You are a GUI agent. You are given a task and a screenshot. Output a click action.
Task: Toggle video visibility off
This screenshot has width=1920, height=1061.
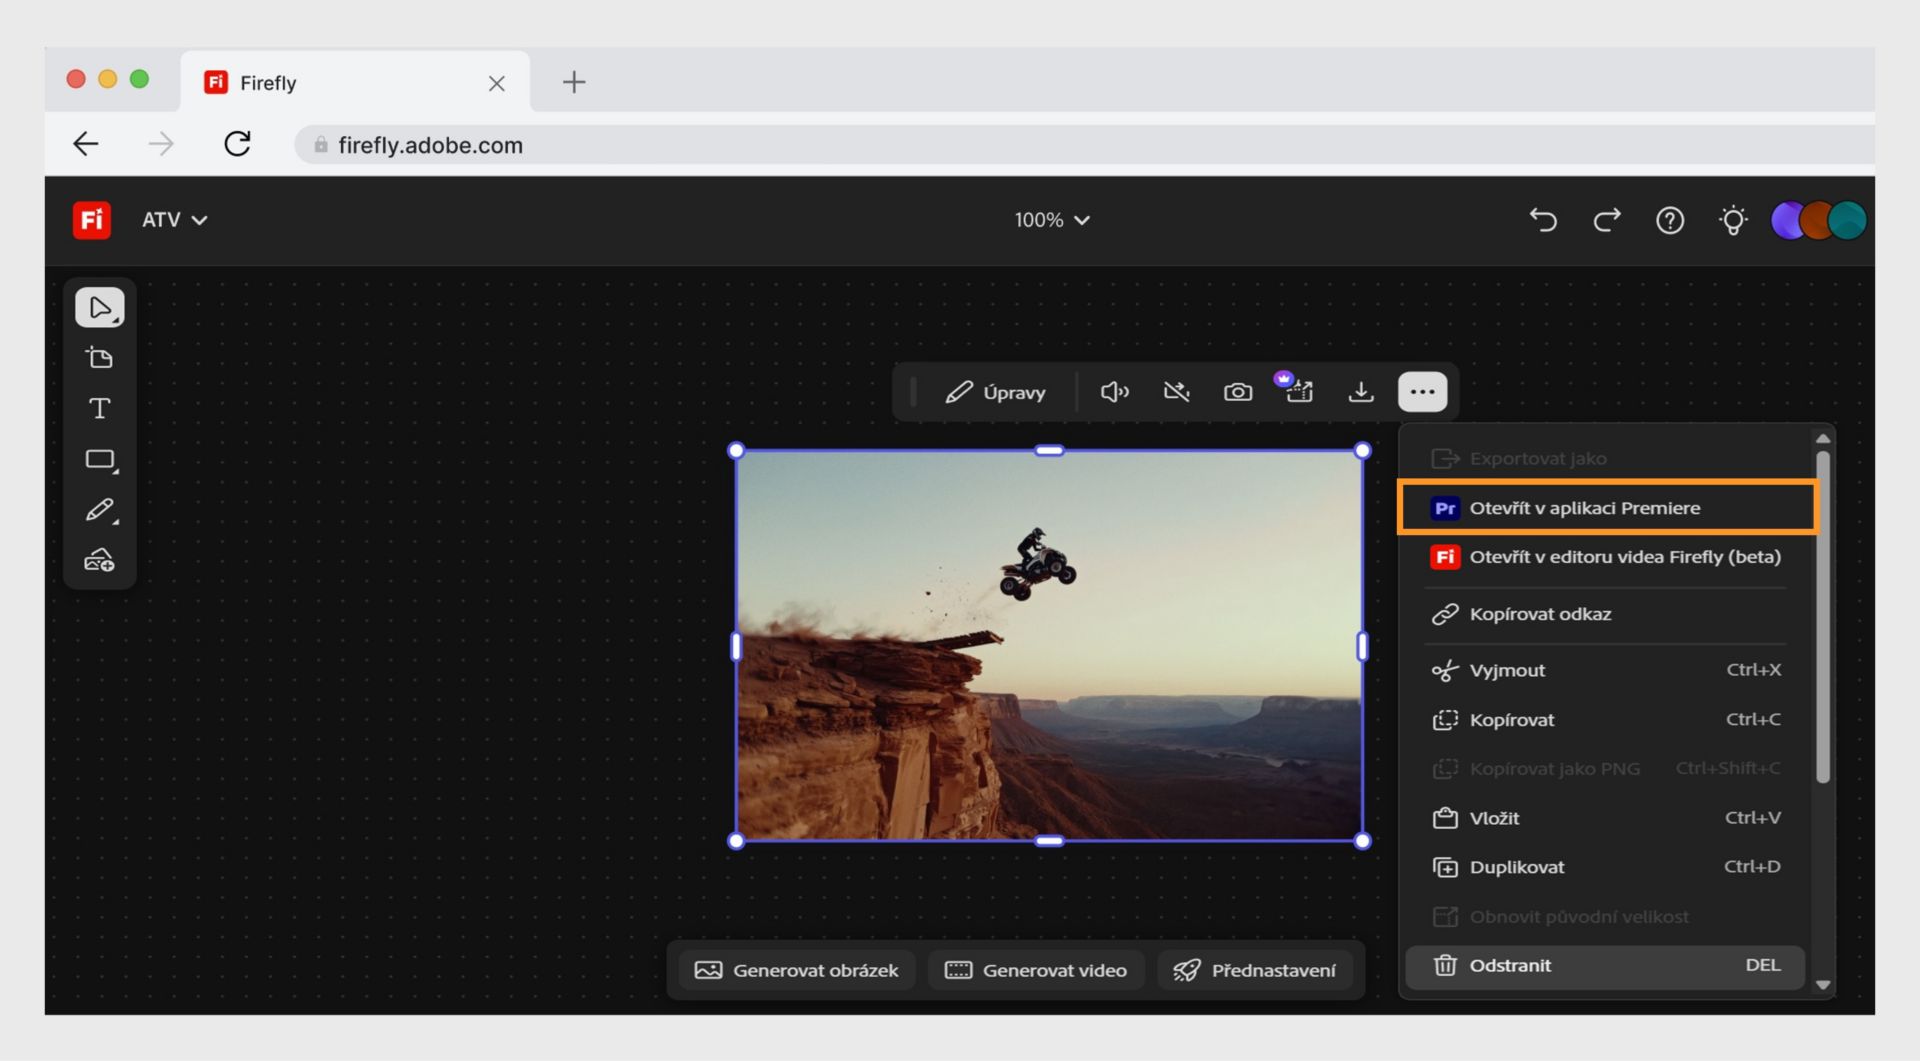1177,392
